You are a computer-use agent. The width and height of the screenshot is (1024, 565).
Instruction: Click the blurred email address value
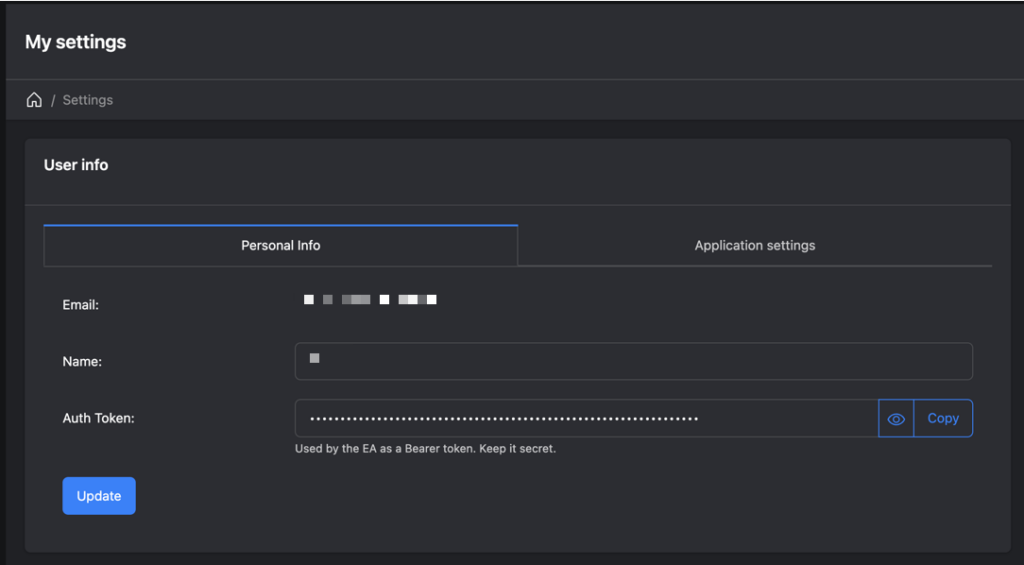click(370, 300)
